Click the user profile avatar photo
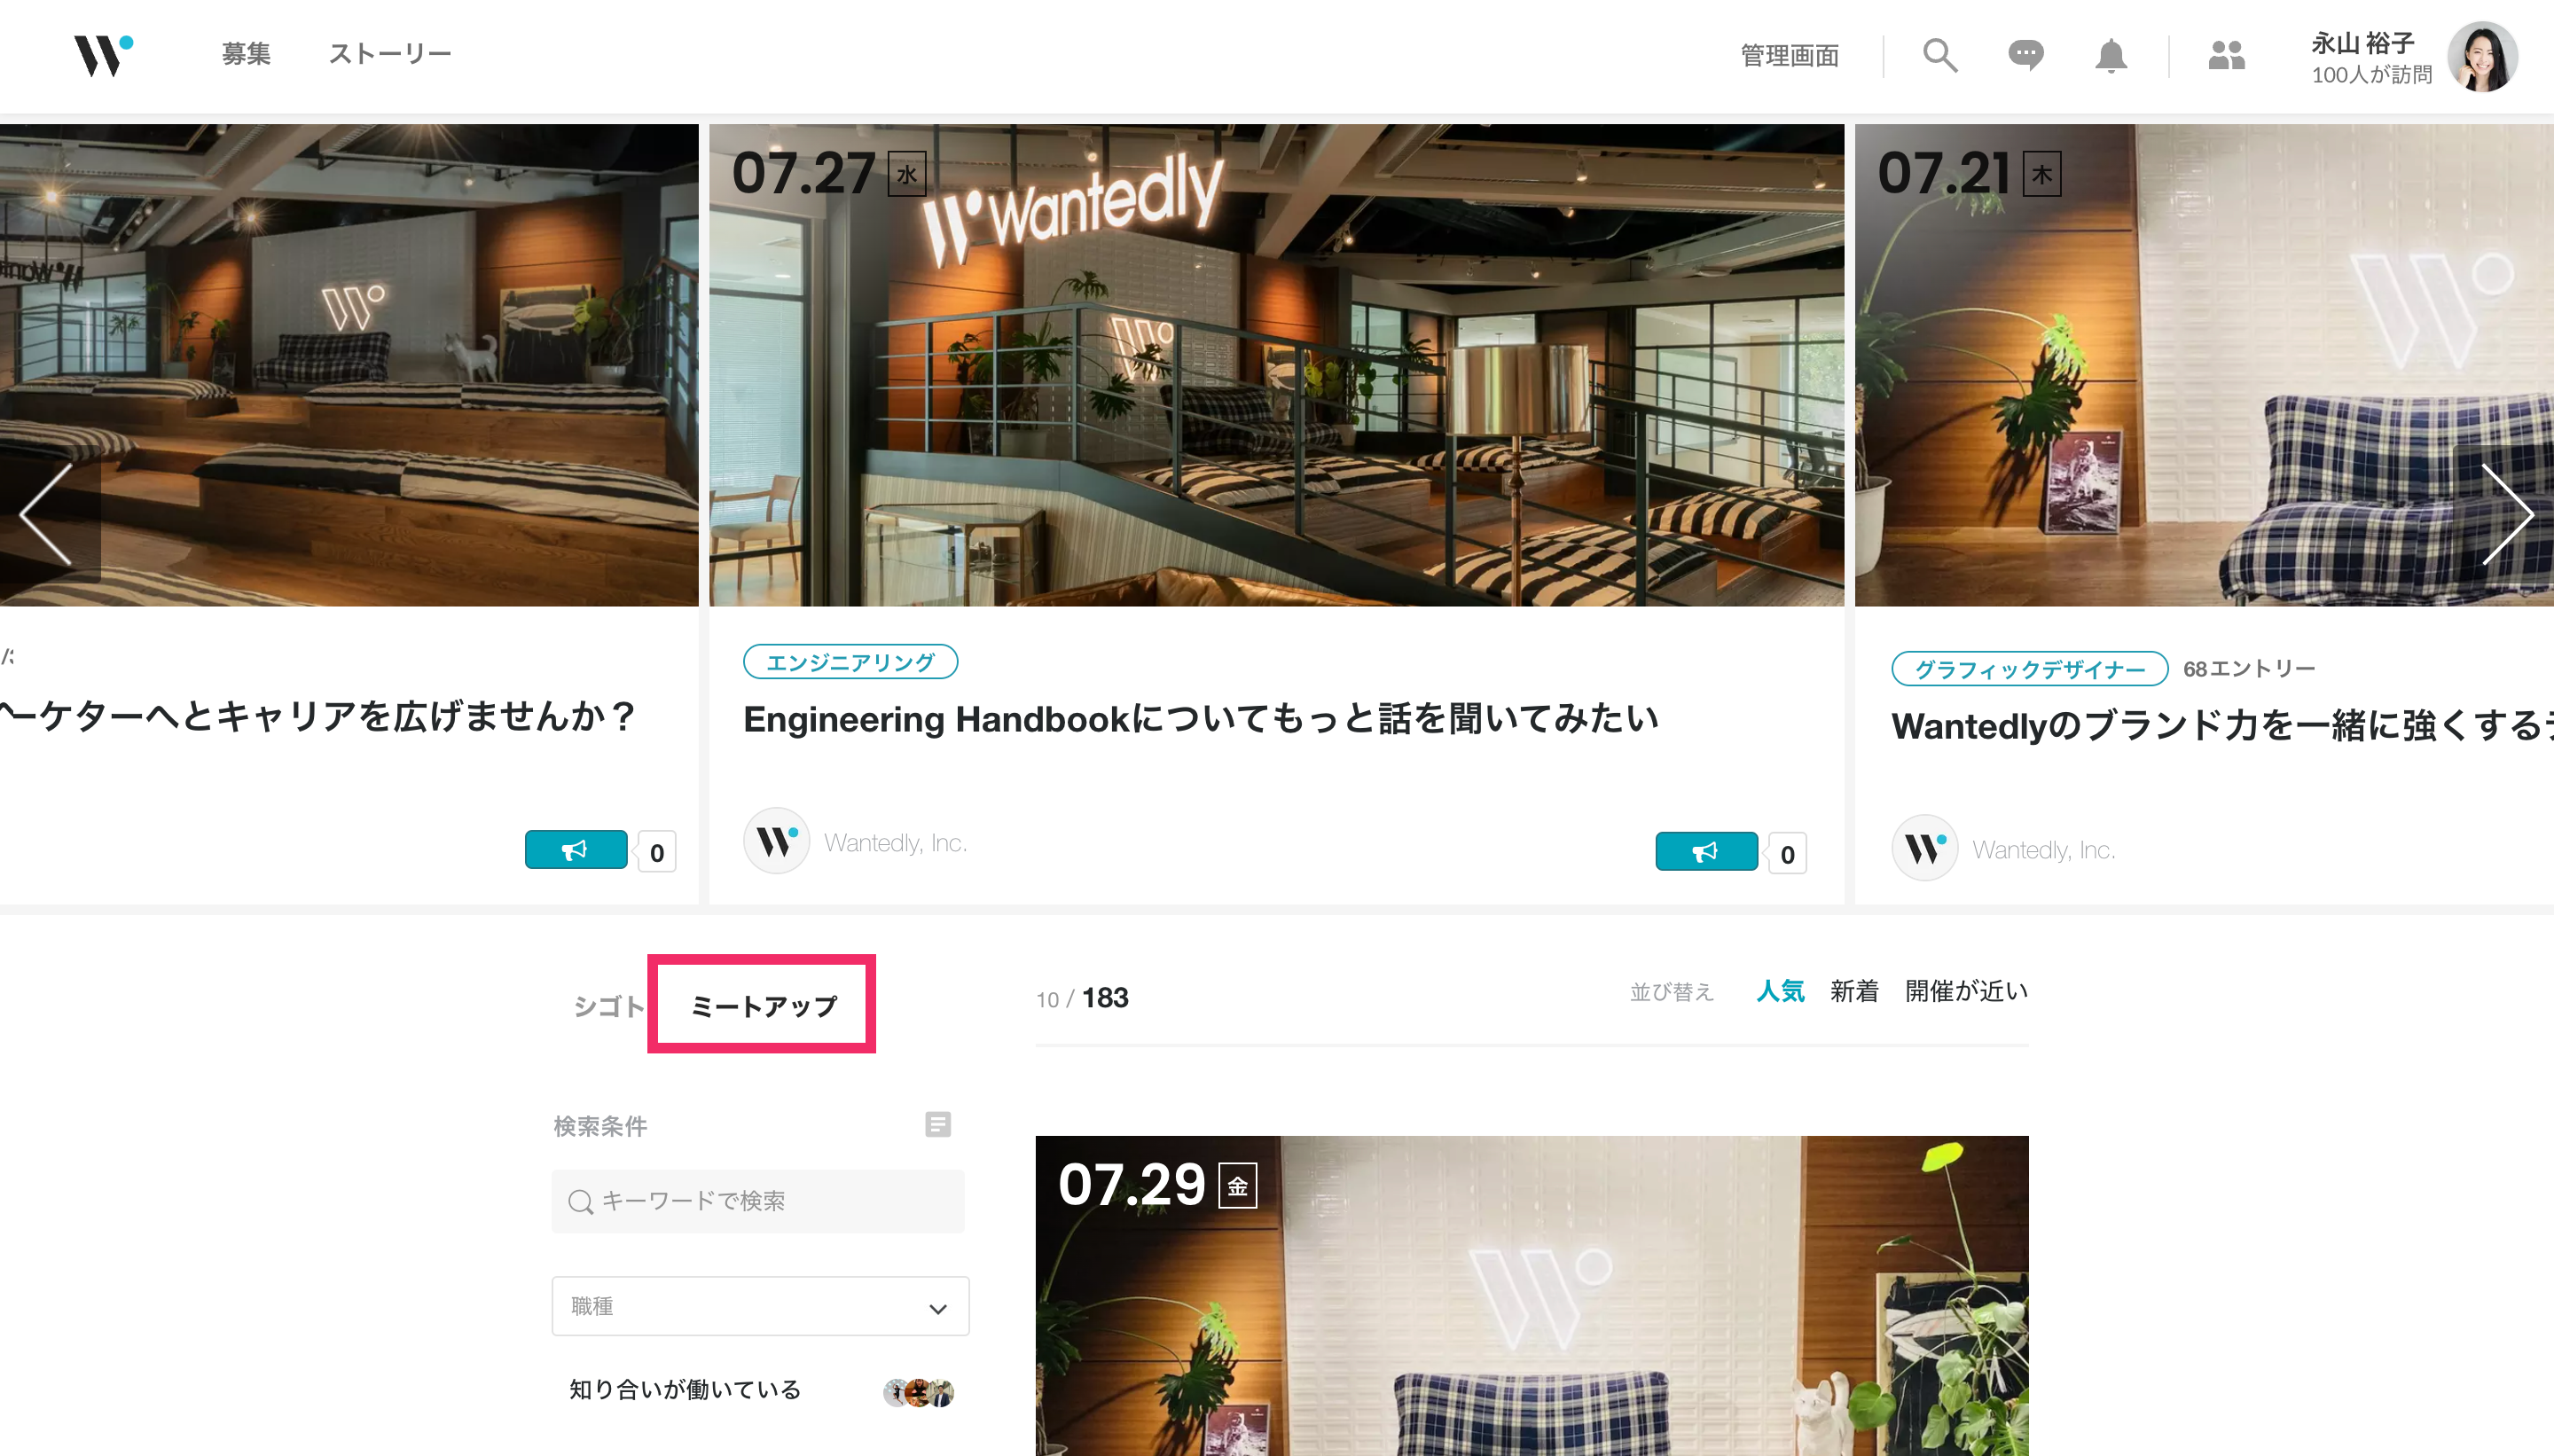The image size is (2554, 1456). click(2481, 57)
